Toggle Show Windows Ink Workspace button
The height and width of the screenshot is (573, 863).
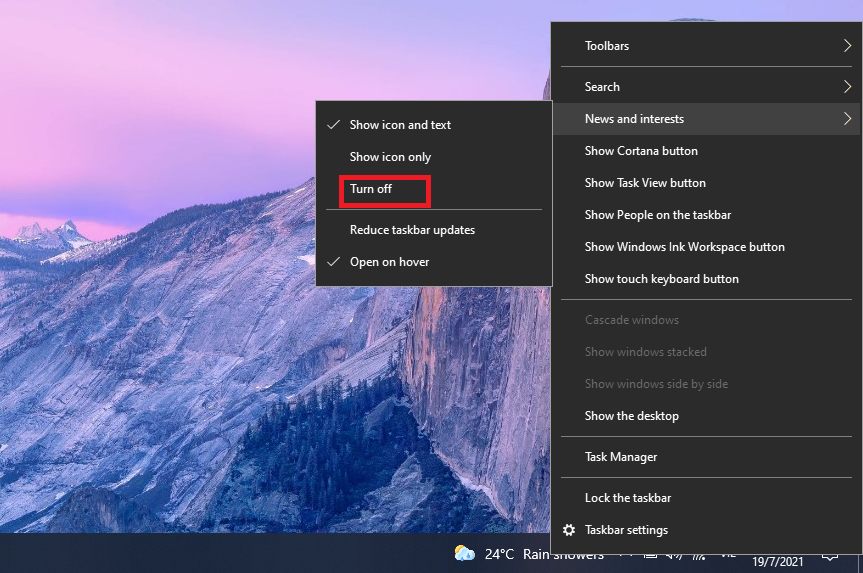(x=706, y=247)
